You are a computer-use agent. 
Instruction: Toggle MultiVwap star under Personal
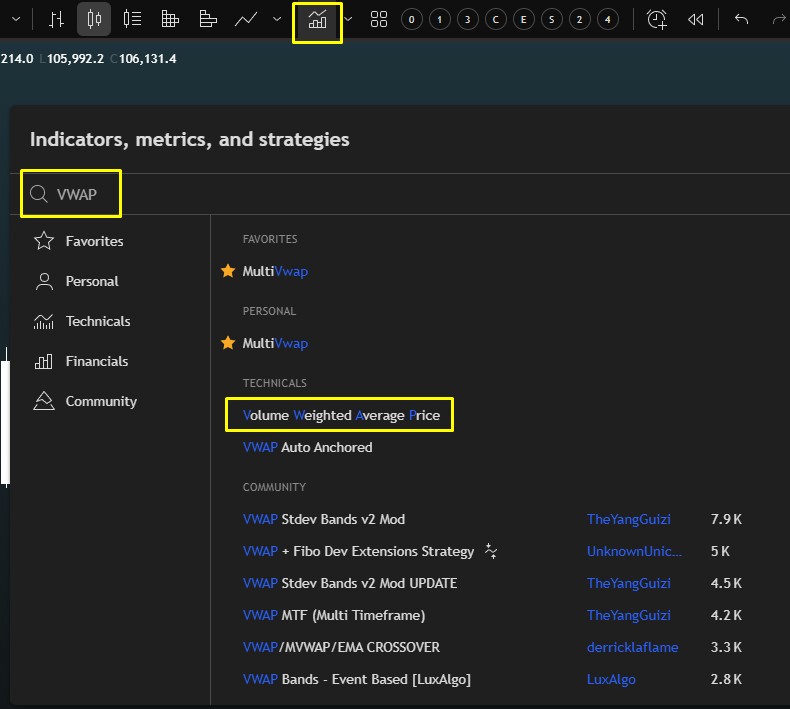[x=228, y=343]
